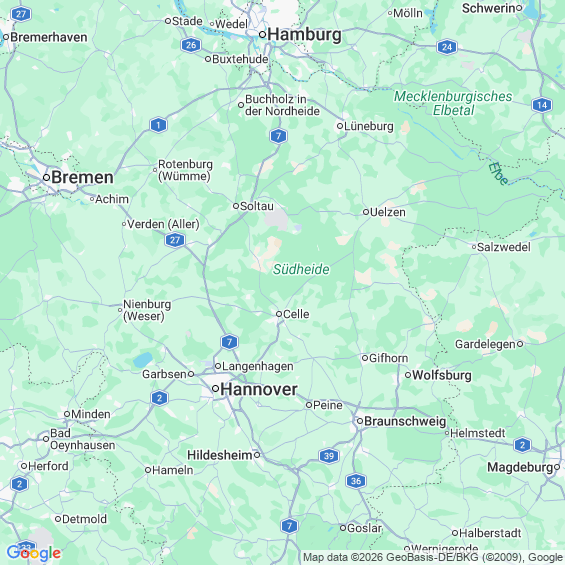The height and width of the screenshot is (565, 565).
Task: Click the Mecklenburgisches Elbetal label
Action: [453, 103]
